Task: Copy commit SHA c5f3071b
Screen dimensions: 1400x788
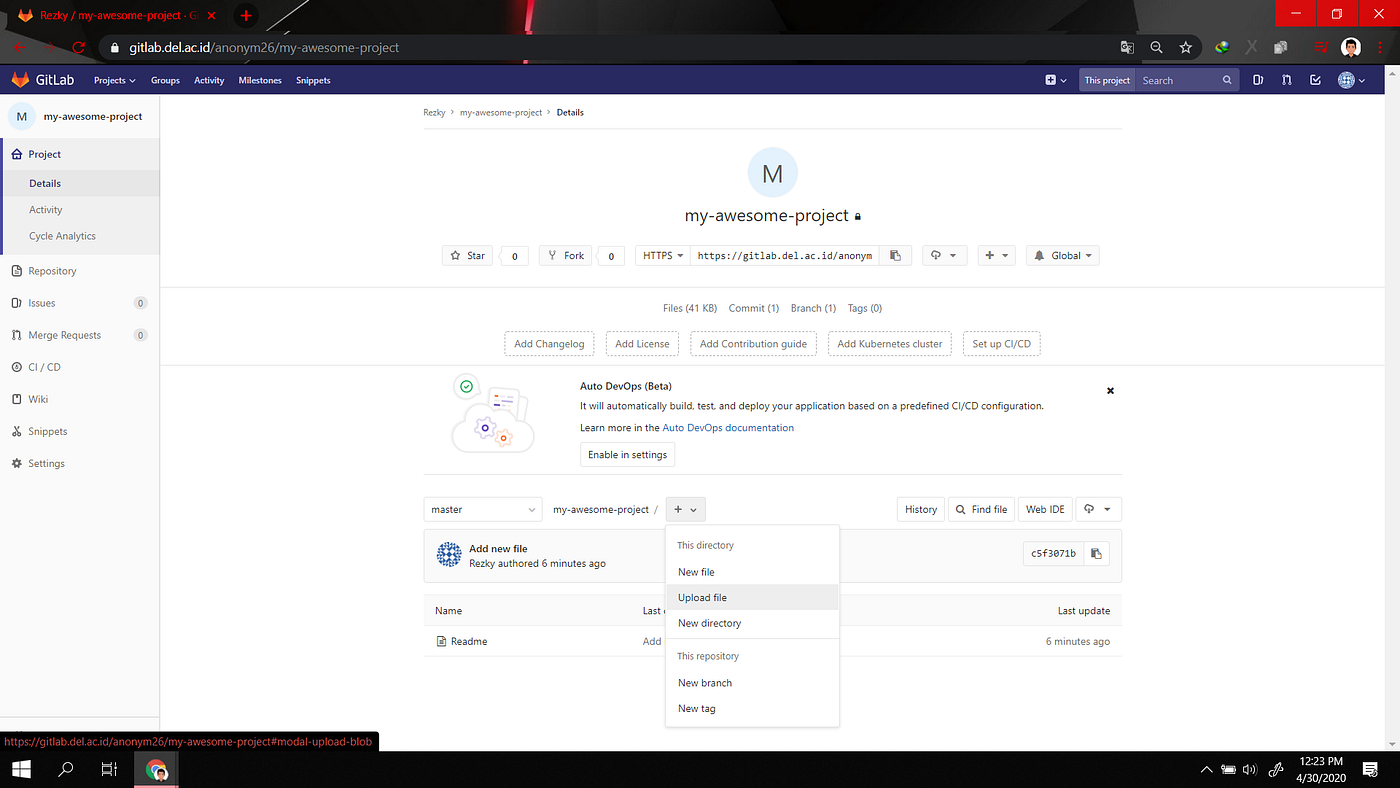Action: click(x=1096, y=553)
